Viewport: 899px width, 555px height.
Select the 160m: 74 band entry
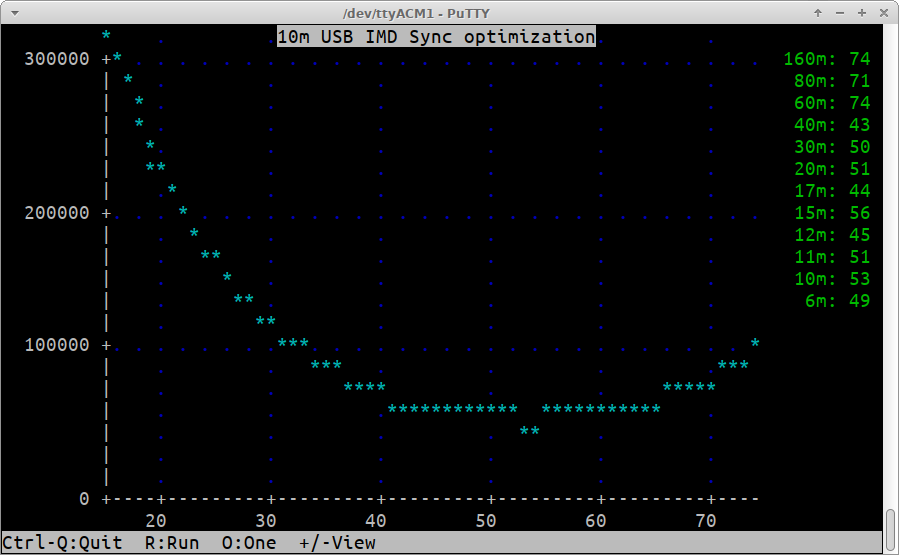pyautogui.click(x=826, y=59)
